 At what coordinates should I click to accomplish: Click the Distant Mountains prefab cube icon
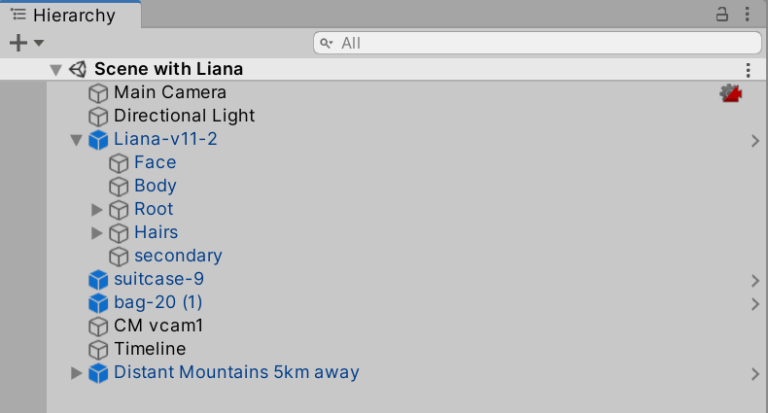point(98,373)
